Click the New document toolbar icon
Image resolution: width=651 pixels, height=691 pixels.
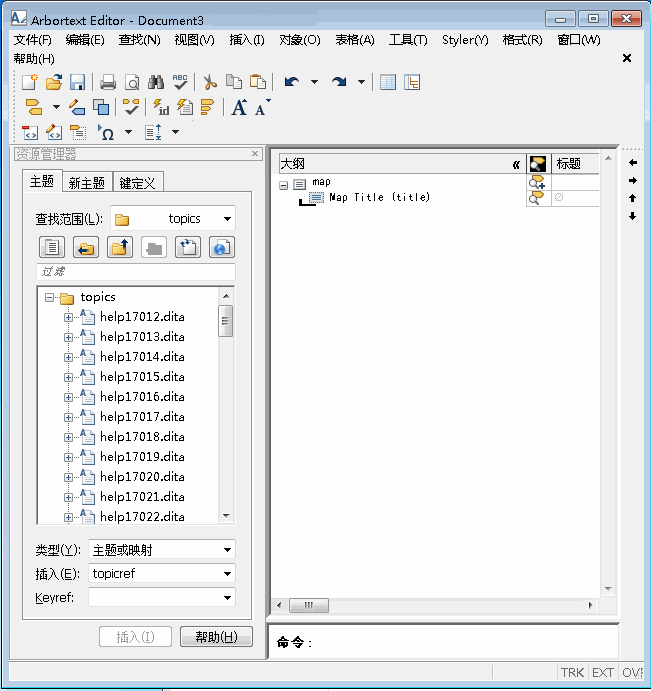coord(30,82)
